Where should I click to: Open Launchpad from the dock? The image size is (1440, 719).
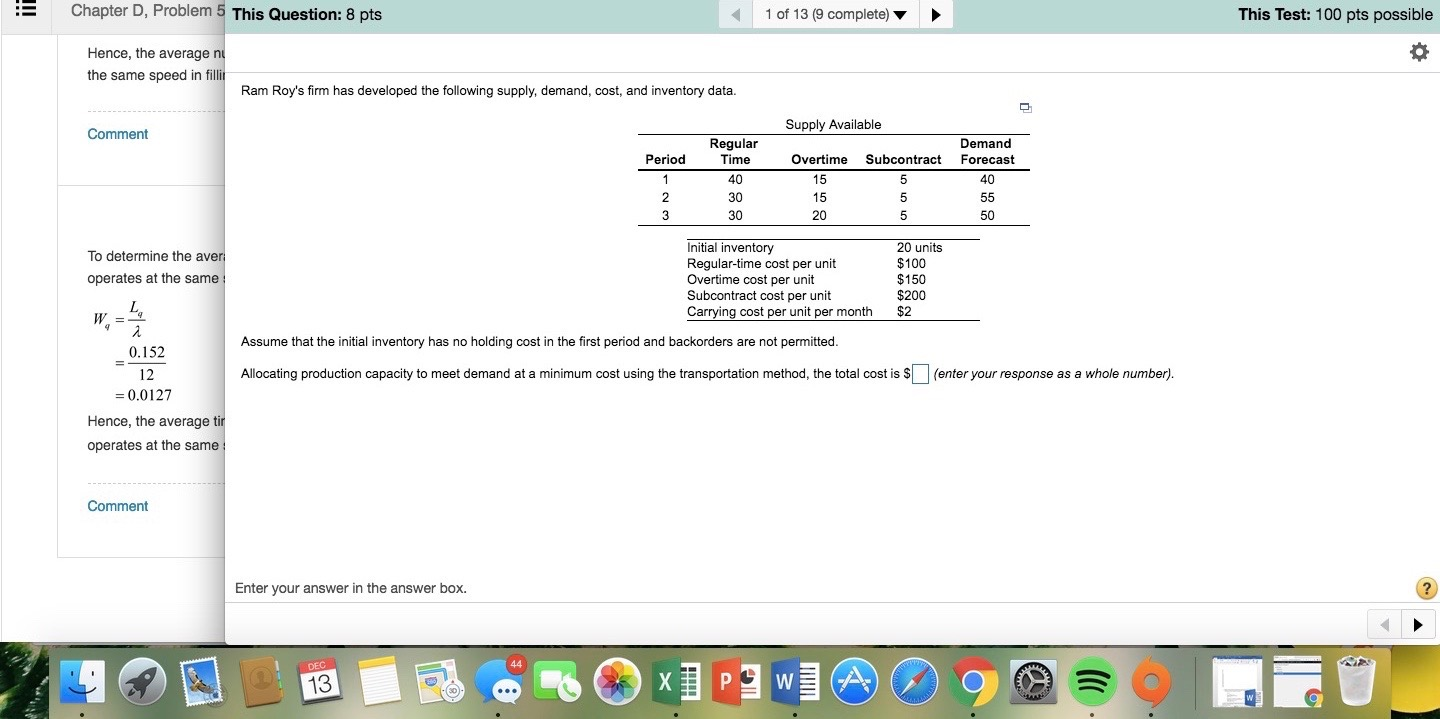click(x=143, y=682)
